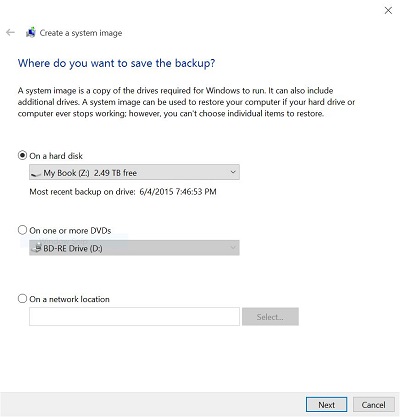Click the Next button
Screen dimensions: 400x417
click(326, 405)
